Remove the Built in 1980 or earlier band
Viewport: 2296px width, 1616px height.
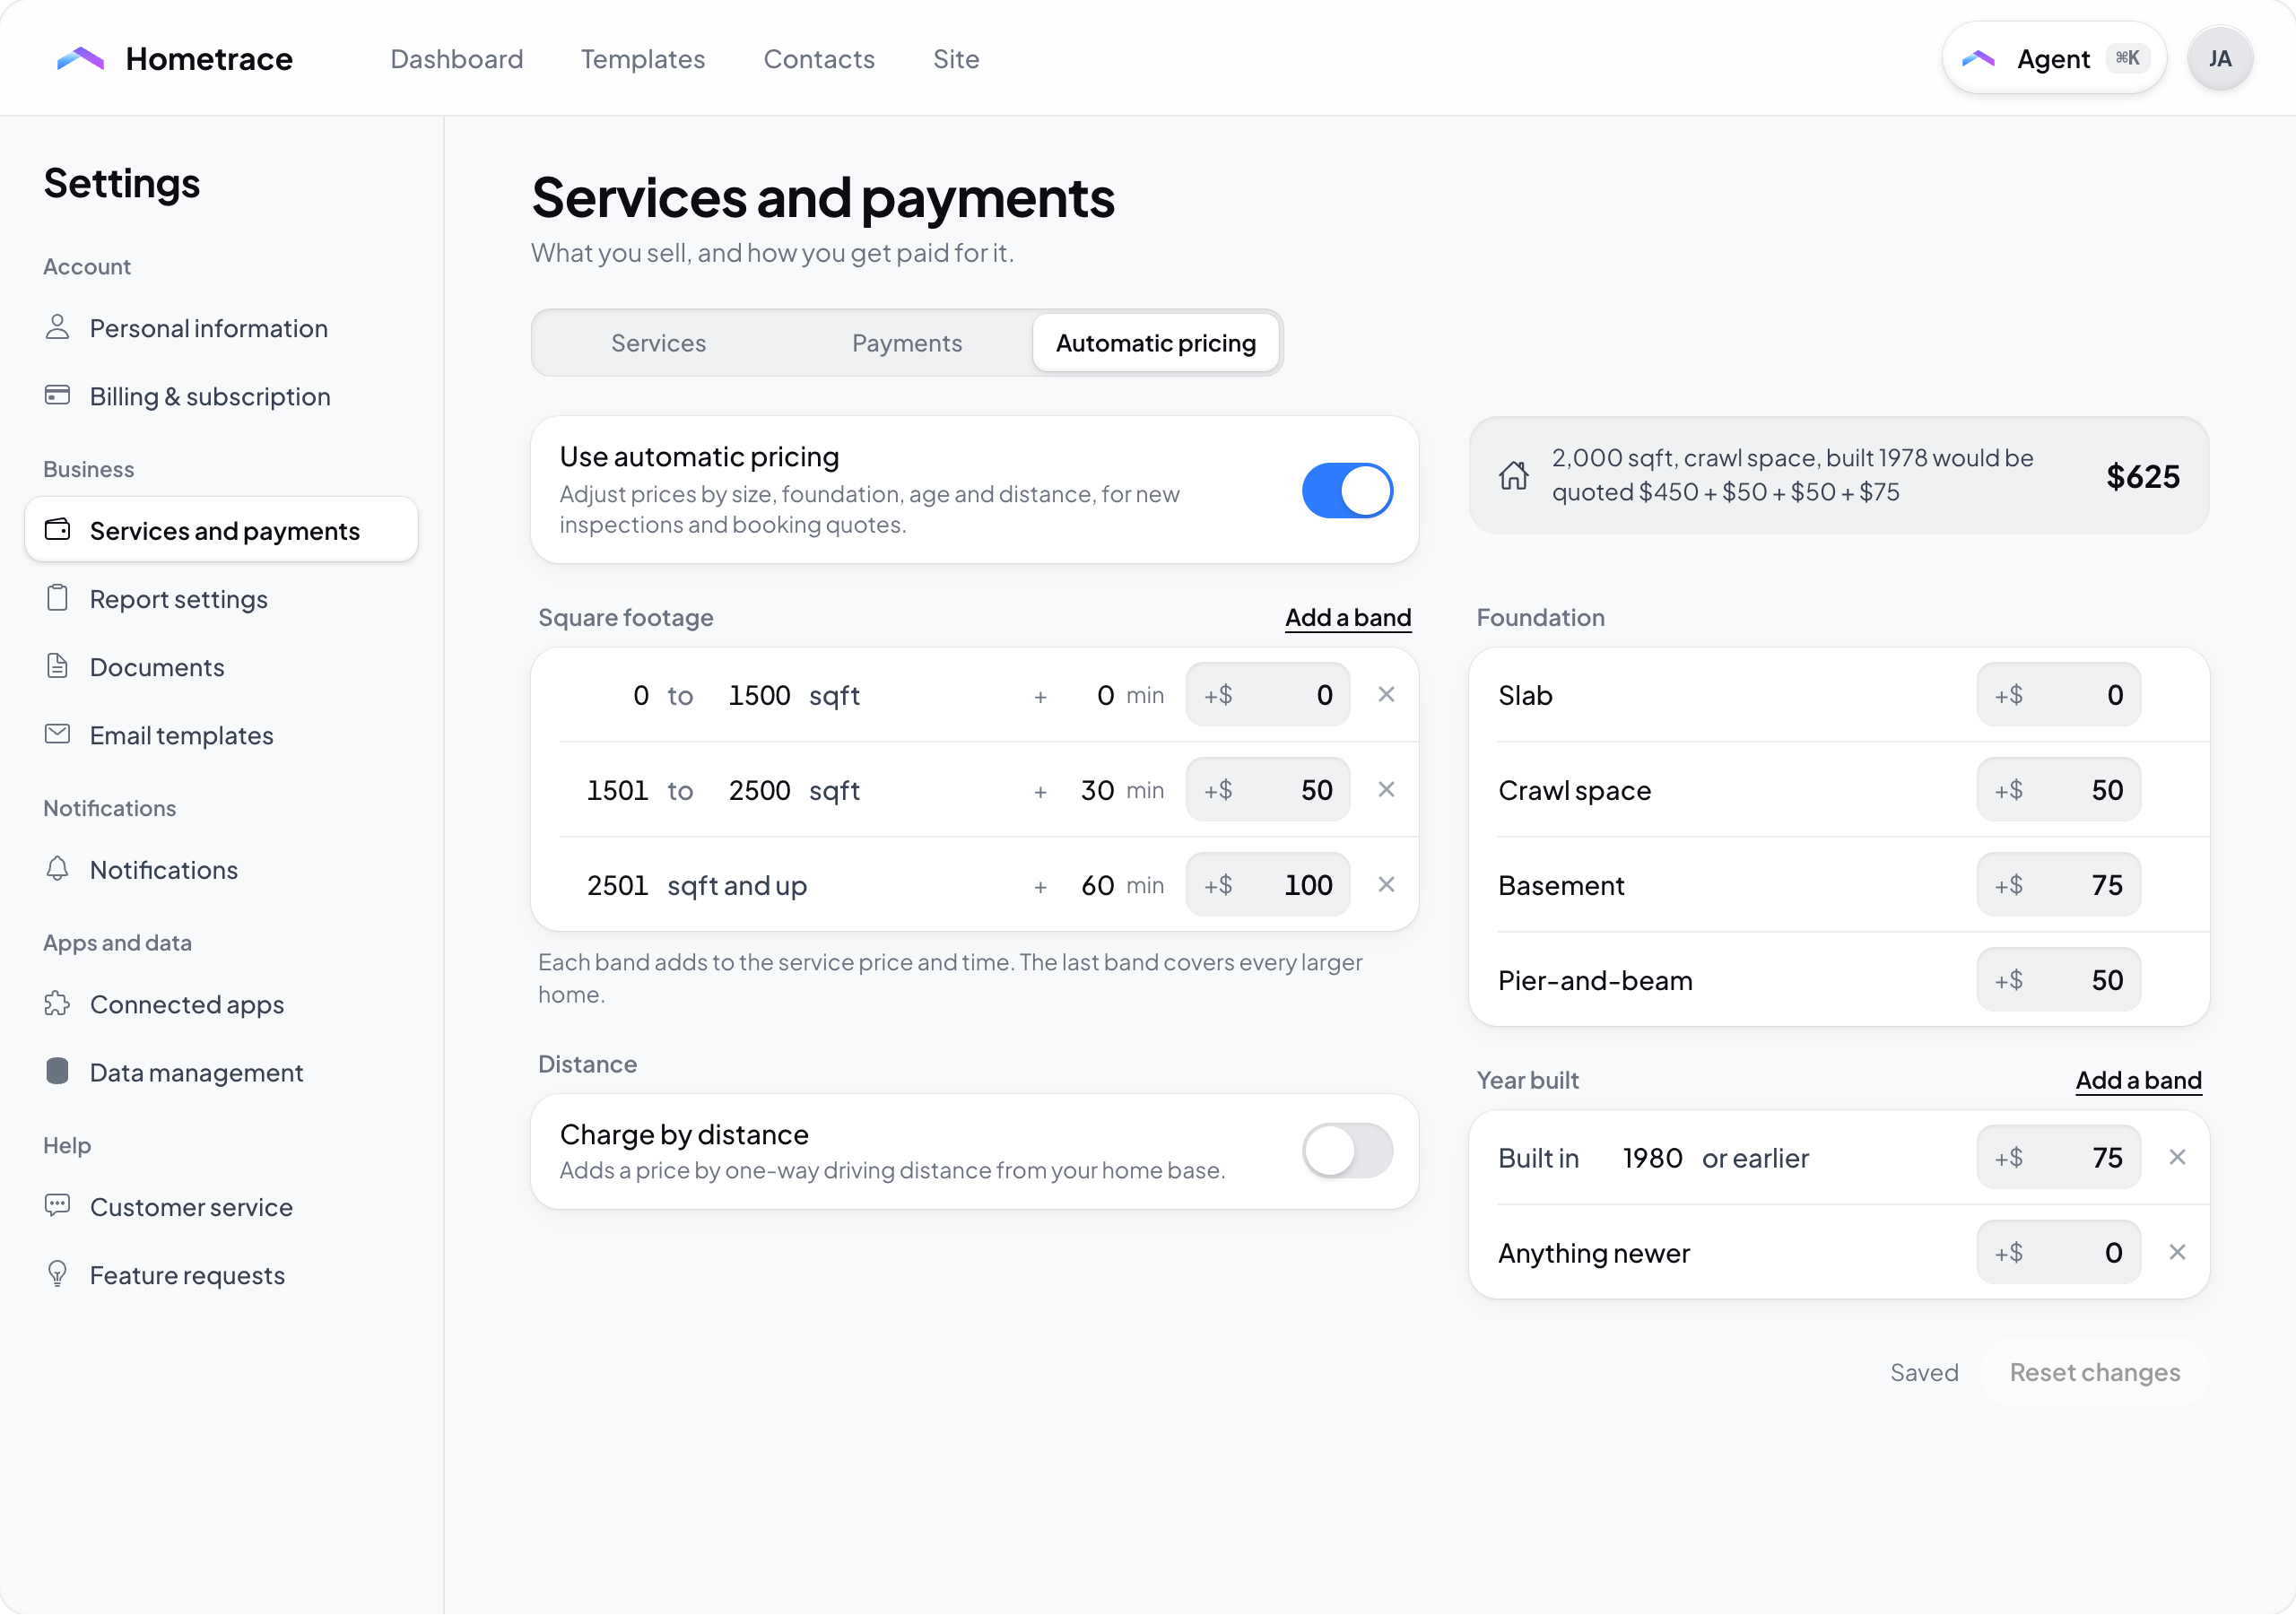click(2177, 1157)
